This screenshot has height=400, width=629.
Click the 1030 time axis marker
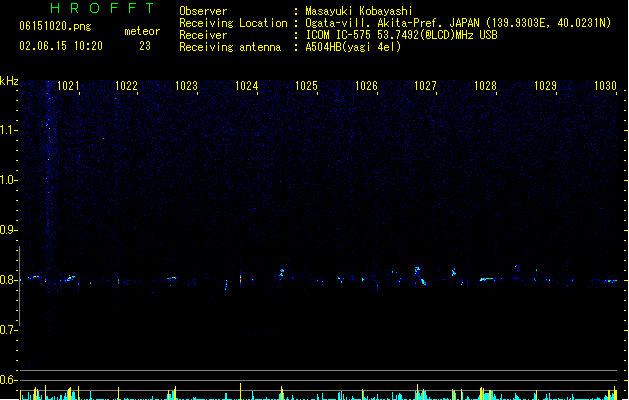605,85
